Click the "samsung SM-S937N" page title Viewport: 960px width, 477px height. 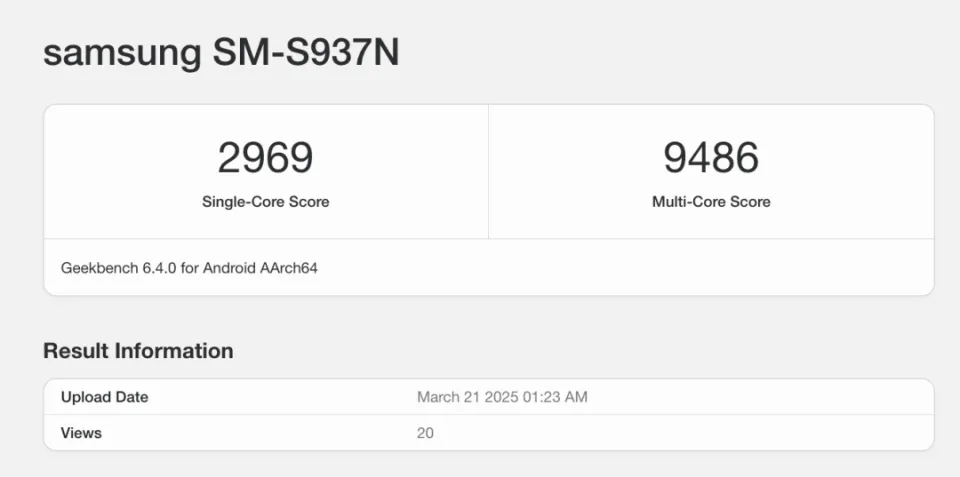[x=221, y=53]
